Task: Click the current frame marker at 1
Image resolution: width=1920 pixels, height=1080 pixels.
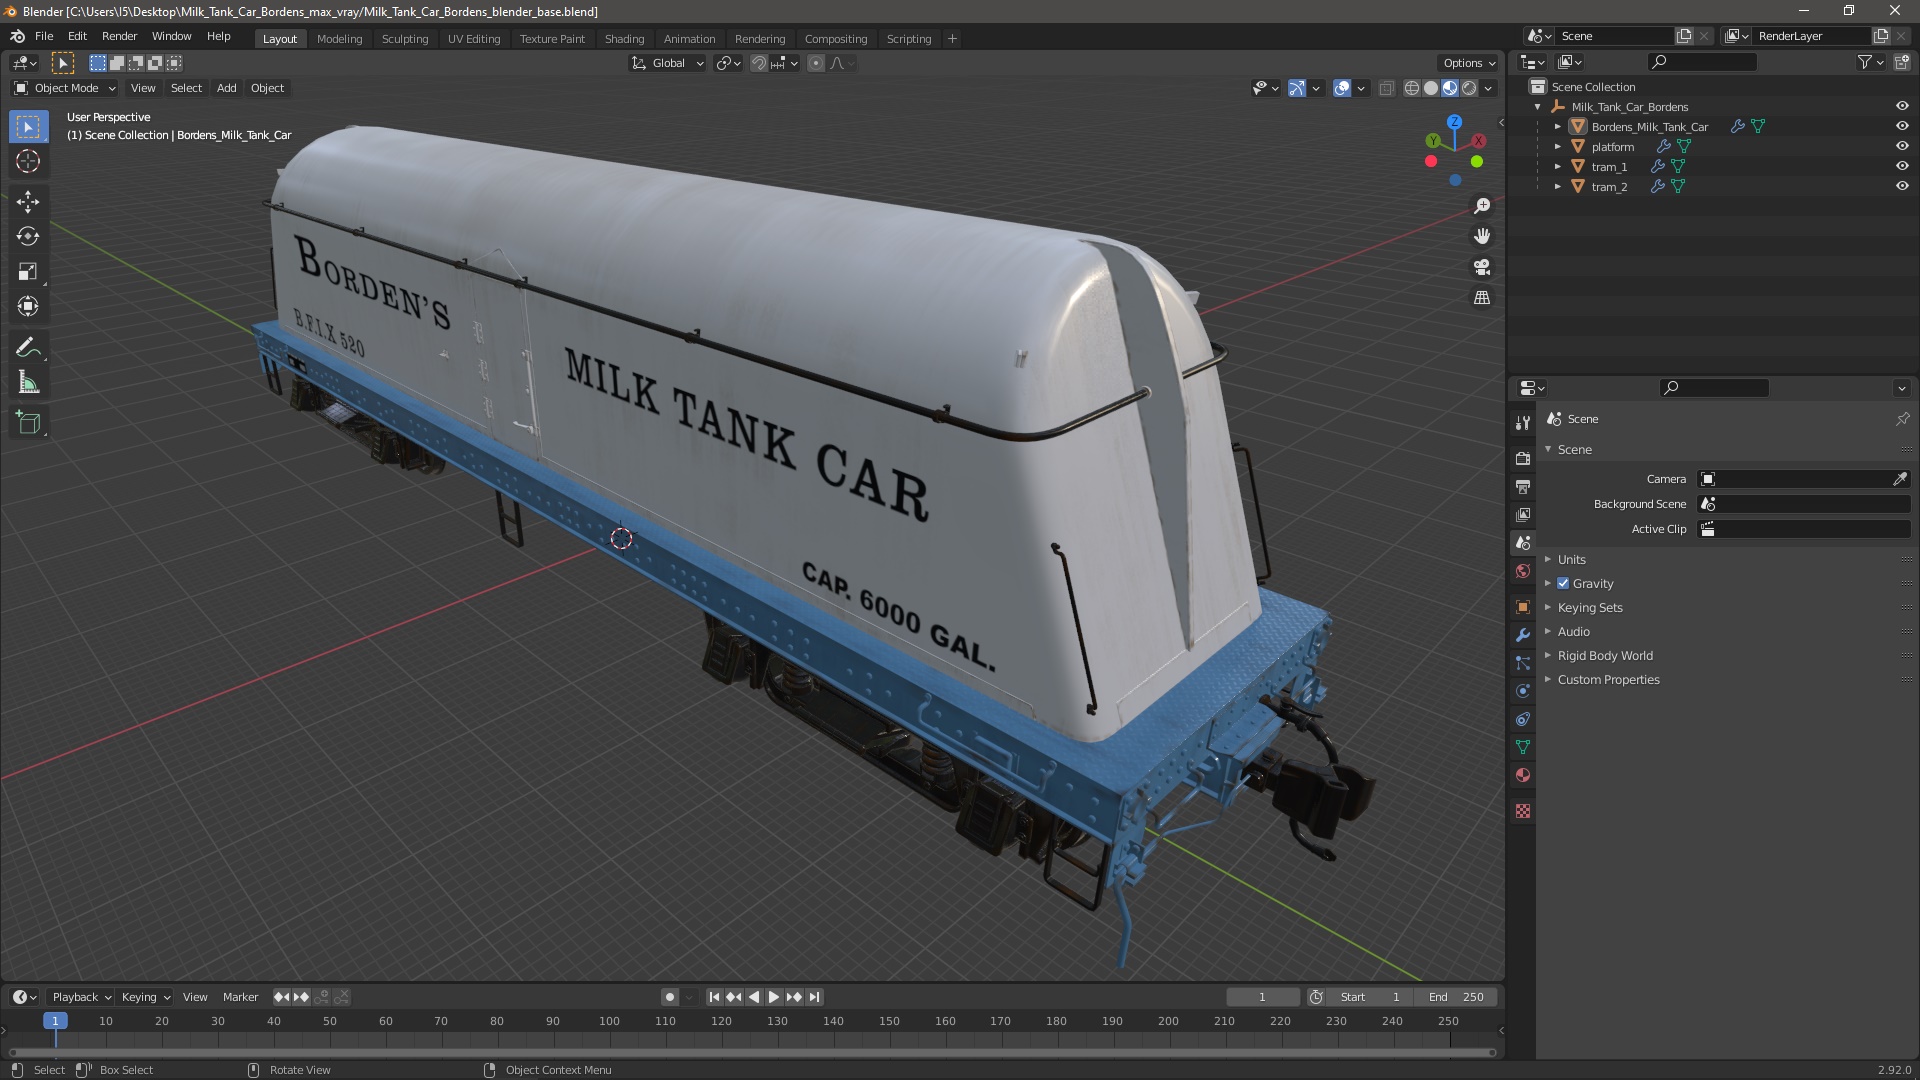Action: point(55,1021)
